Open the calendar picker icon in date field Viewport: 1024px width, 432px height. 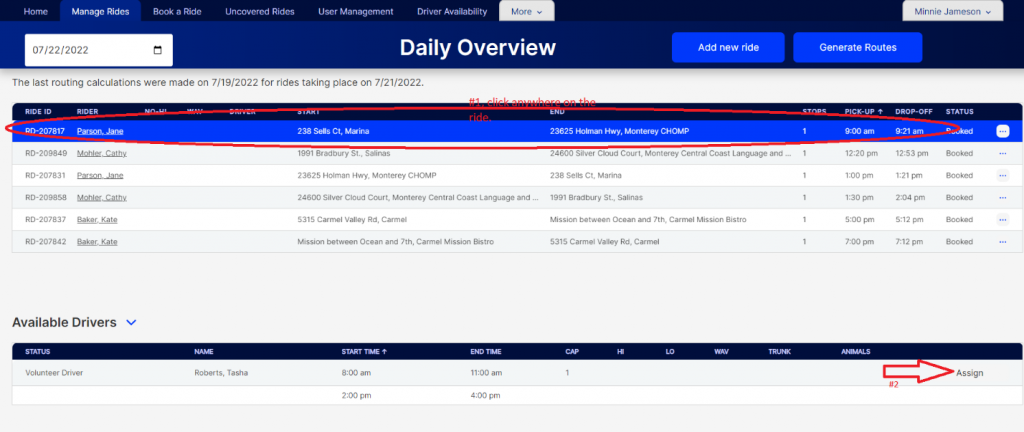158,50
